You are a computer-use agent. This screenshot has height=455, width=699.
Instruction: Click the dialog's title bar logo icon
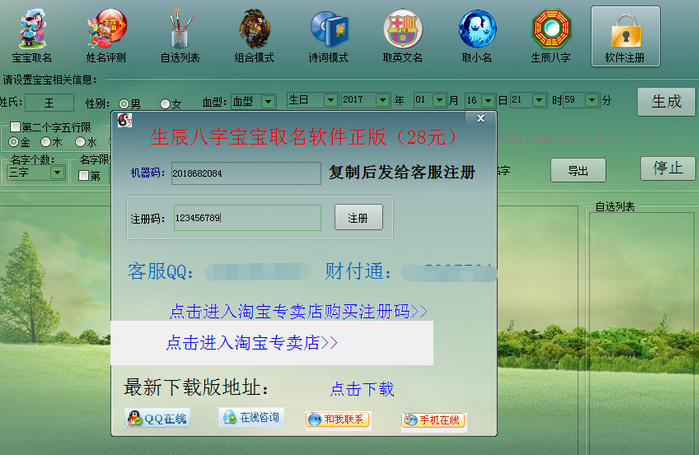point(125,120)
